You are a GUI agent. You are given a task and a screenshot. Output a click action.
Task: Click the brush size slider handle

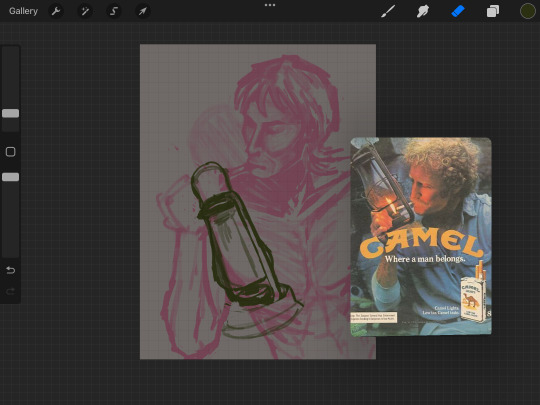(10, 113)
